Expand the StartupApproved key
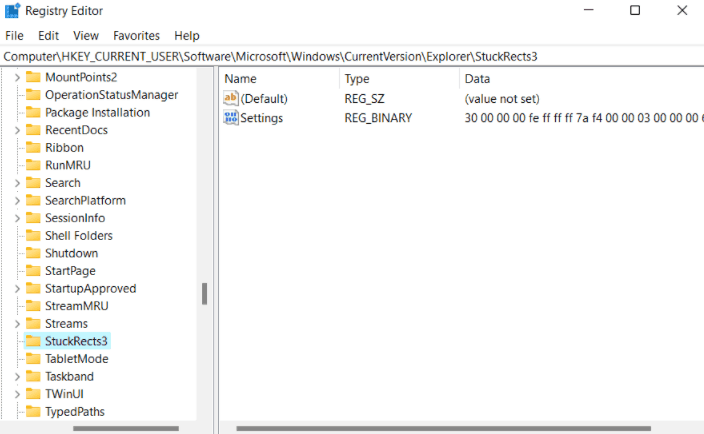Viewport: 704px width, 434px height. coord(17,288)
